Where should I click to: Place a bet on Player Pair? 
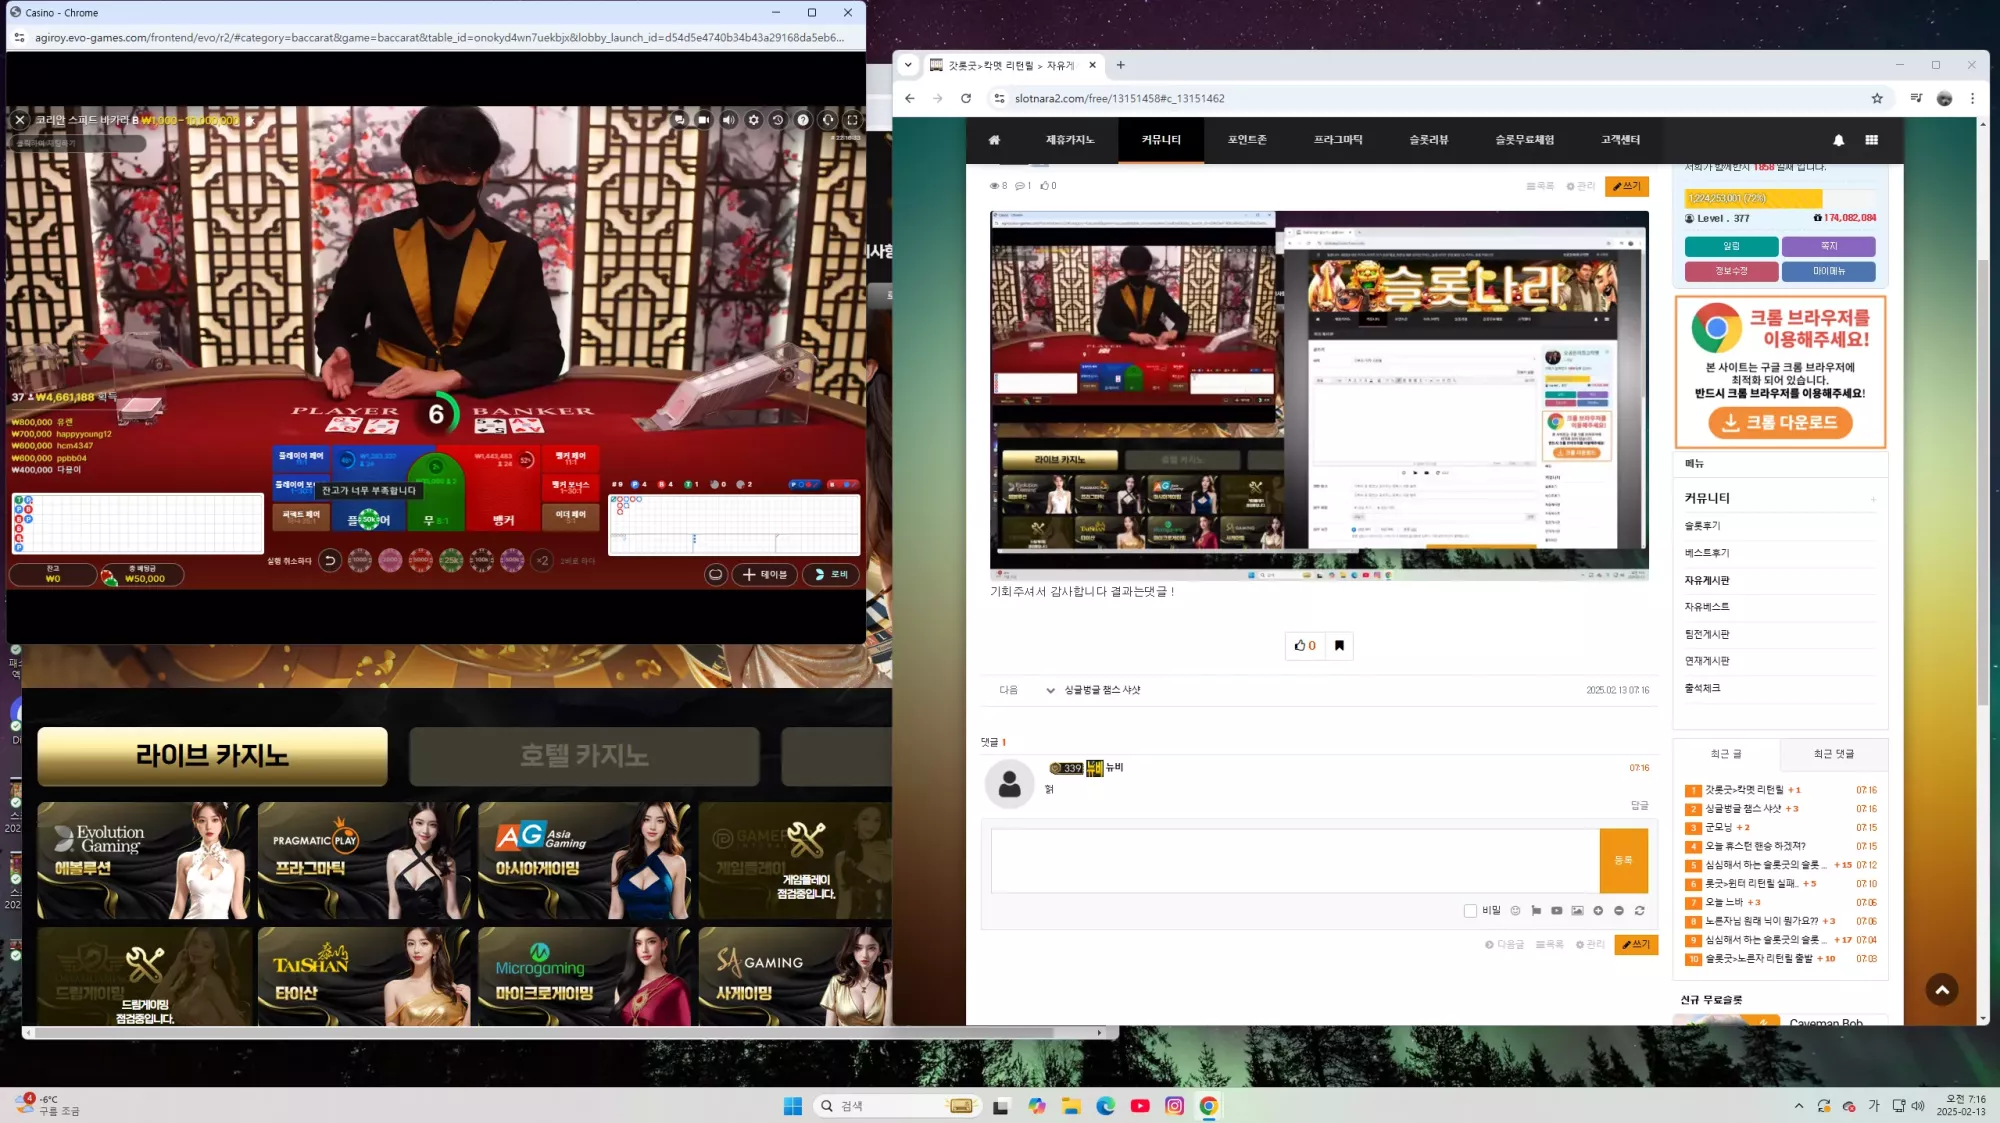[301, 458]
